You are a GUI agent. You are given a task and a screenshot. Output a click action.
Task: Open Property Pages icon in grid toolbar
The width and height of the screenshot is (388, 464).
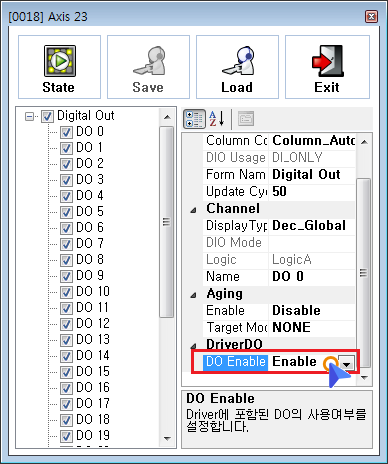[246, 119]
